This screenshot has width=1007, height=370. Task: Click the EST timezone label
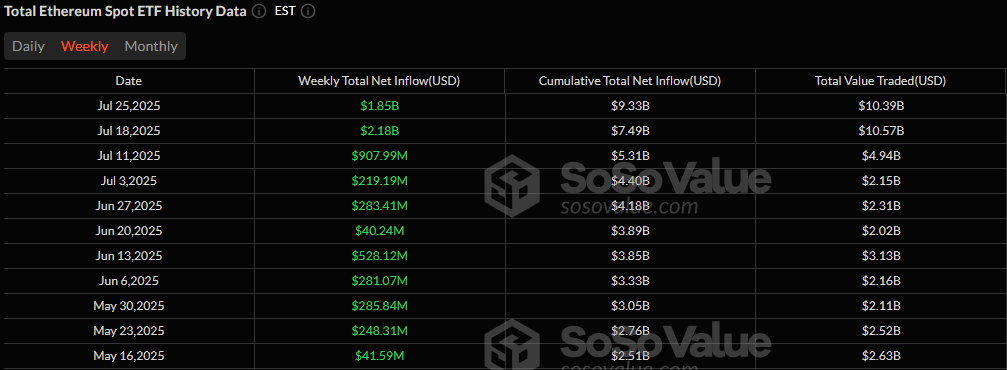coord(285,12)
